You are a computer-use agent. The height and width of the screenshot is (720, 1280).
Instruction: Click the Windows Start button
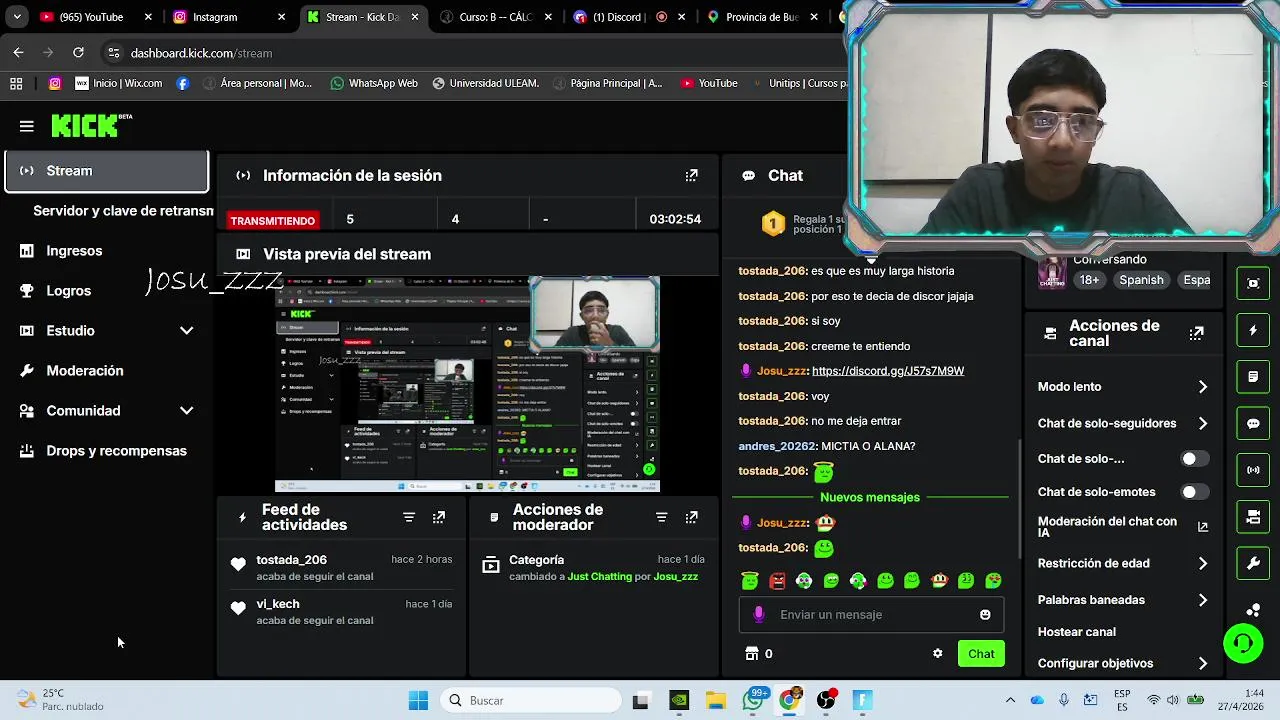click(x=418, y=701)
